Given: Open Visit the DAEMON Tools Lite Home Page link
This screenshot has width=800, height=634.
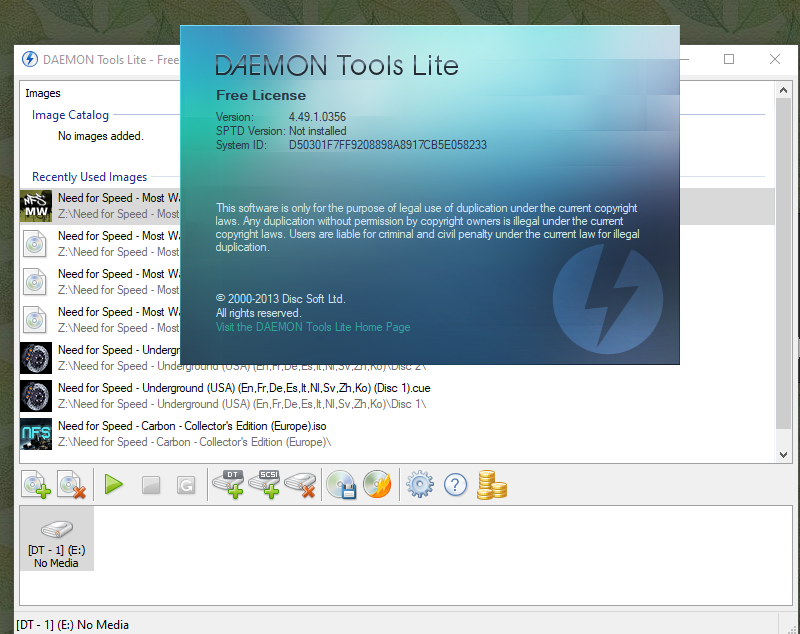Looking at the screenshot, I should [x=313, y=327].
